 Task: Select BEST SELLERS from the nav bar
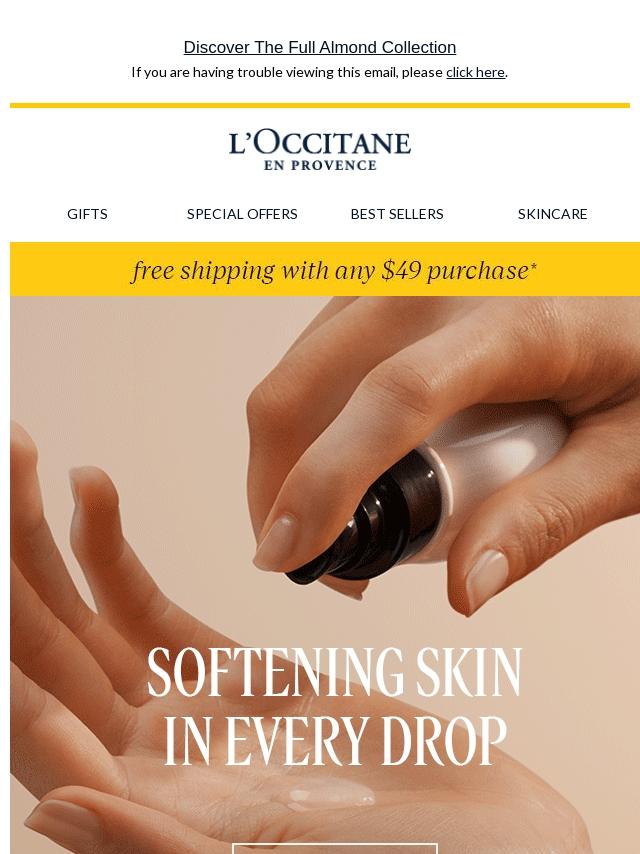(x=397, y=214)
